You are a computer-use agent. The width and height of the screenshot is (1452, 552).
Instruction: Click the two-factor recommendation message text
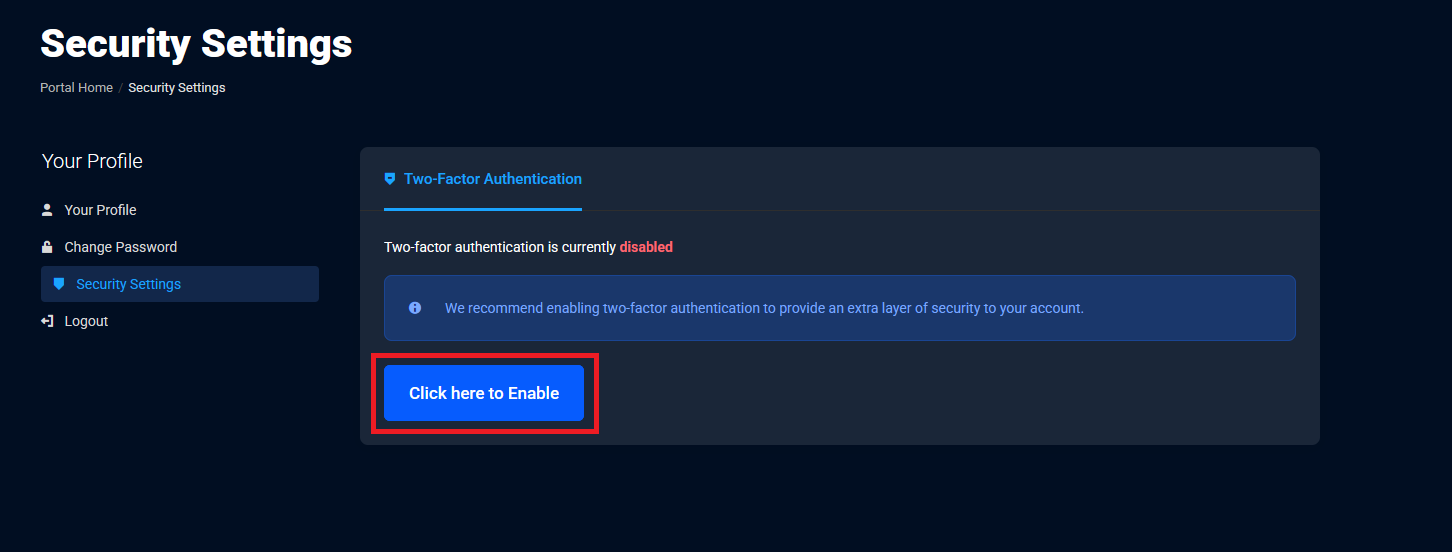click(764, 308)
